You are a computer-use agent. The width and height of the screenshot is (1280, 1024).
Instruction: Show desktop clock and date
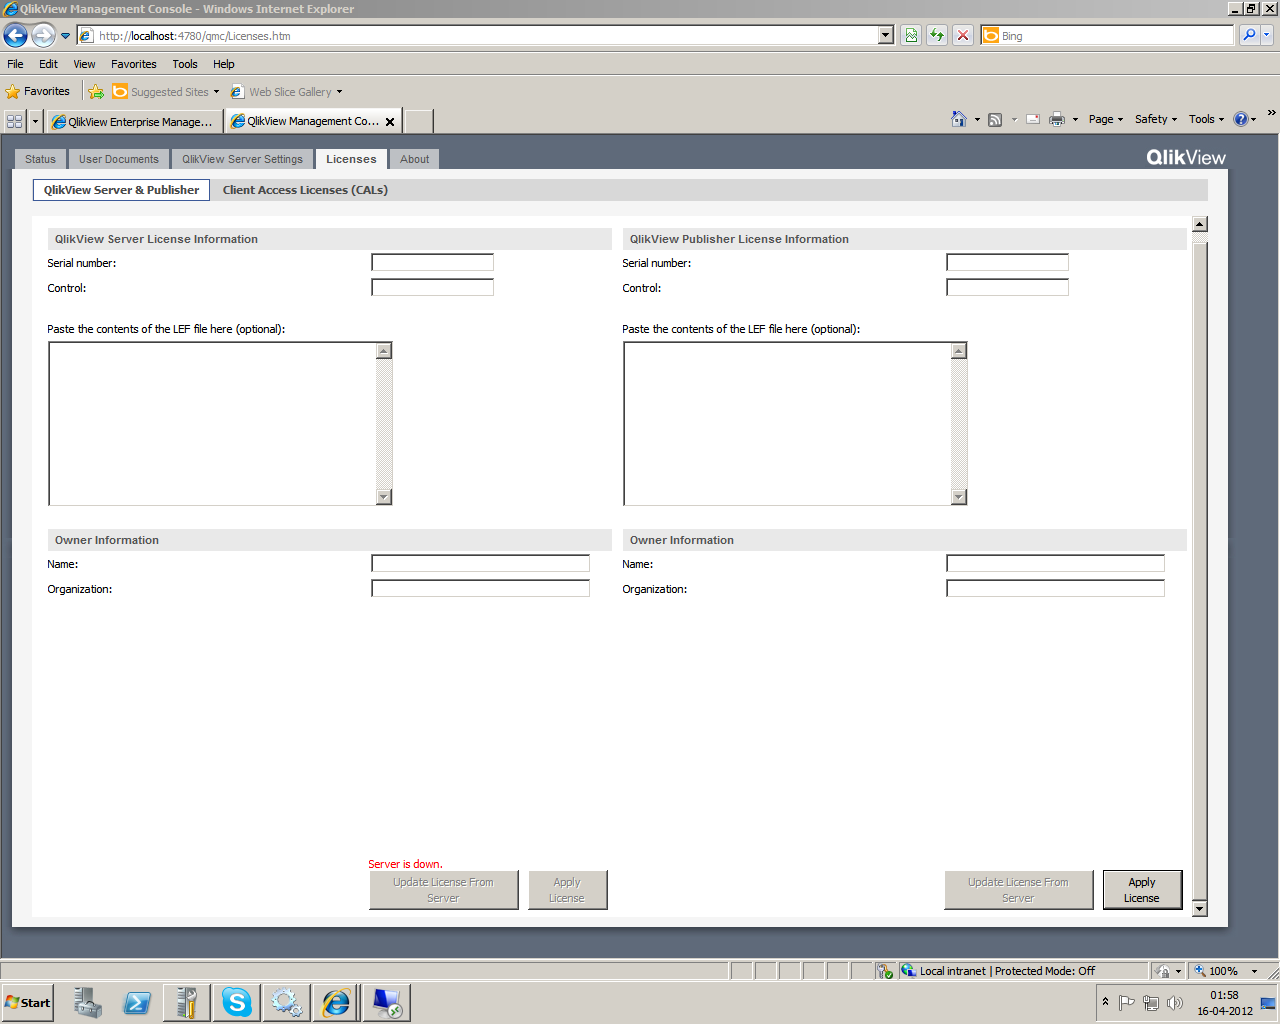1225,1003
